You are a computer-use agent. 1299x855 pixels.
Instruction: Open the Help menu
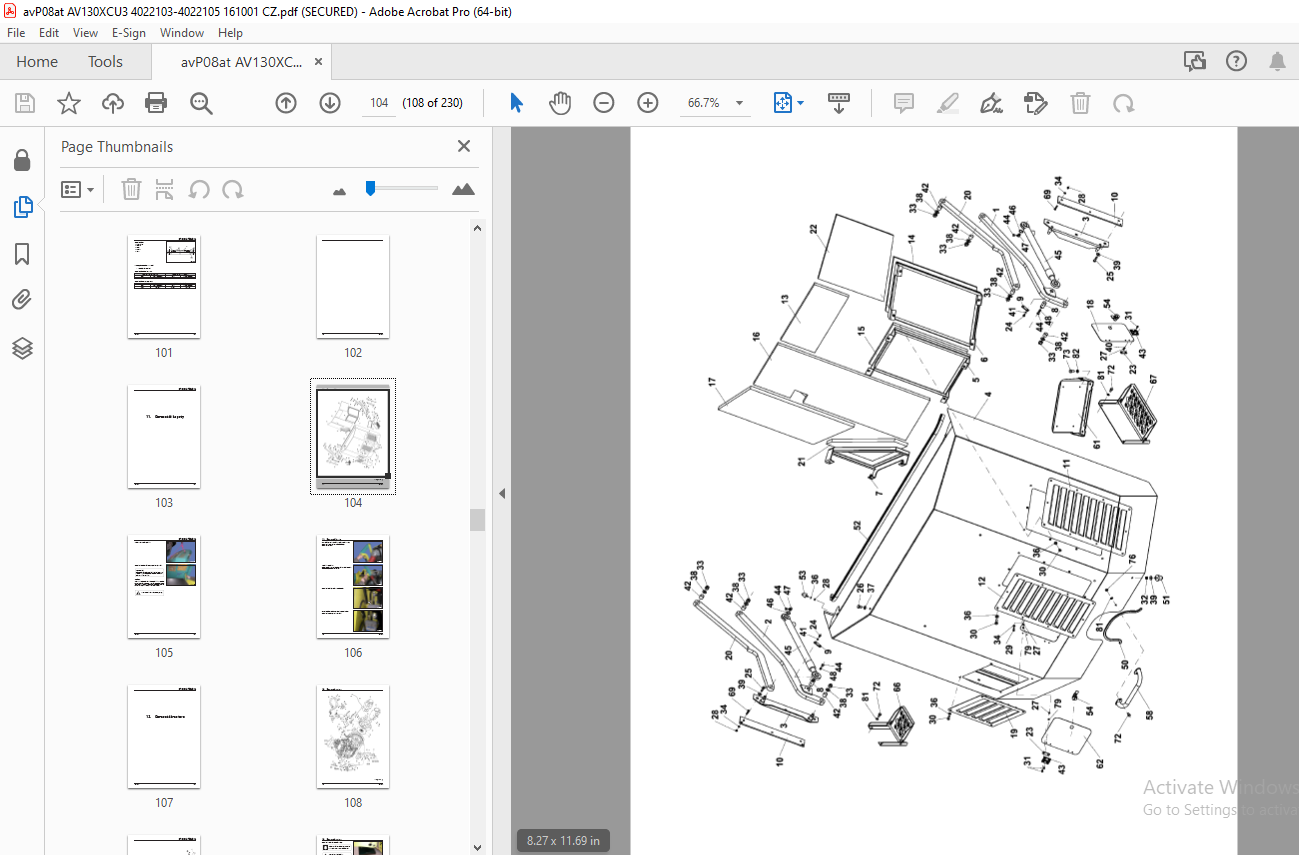(230, 33)
